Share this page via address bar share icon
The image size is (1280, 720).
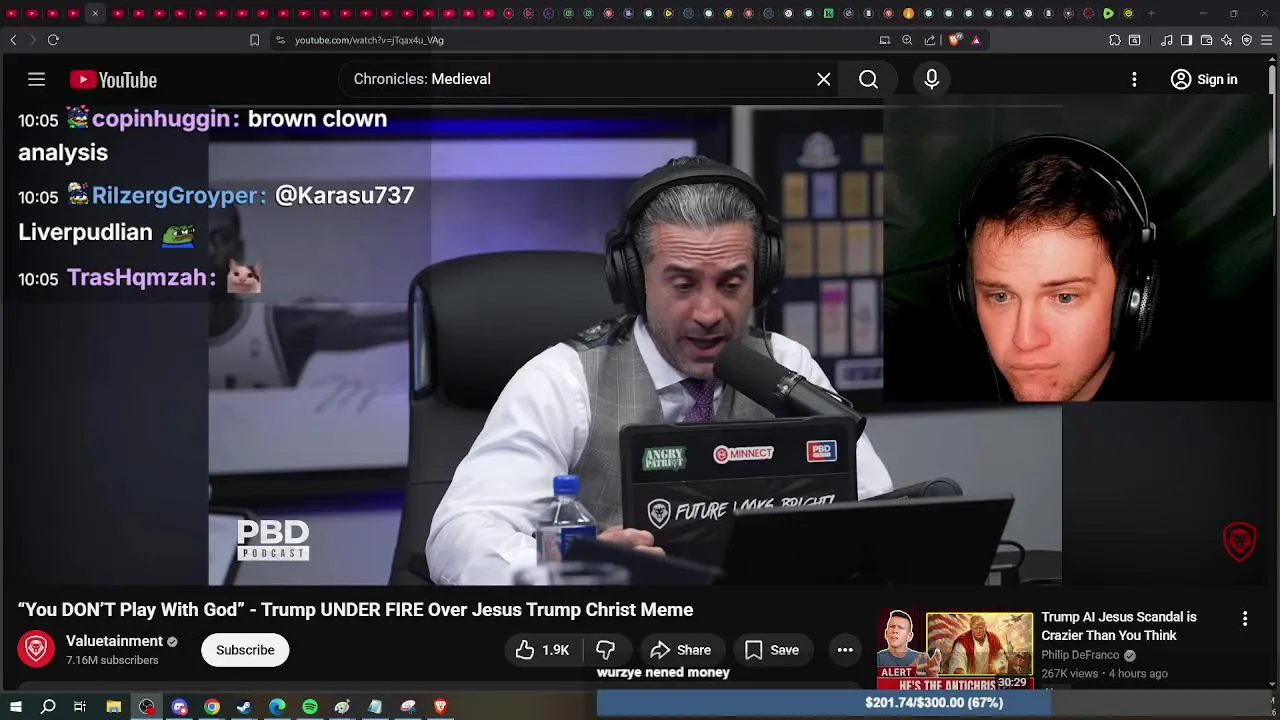(930, 40)
